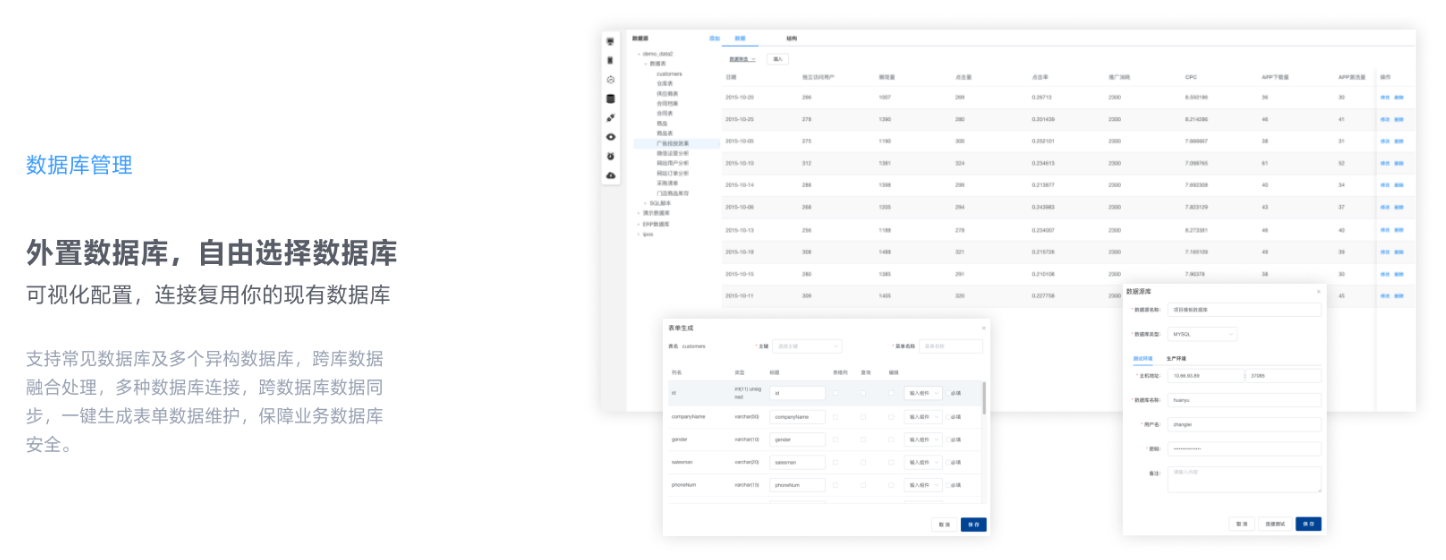1446x560 pixels.
Task: Check the 必填 checkbox for id row
Action: (x=946, y=393)
